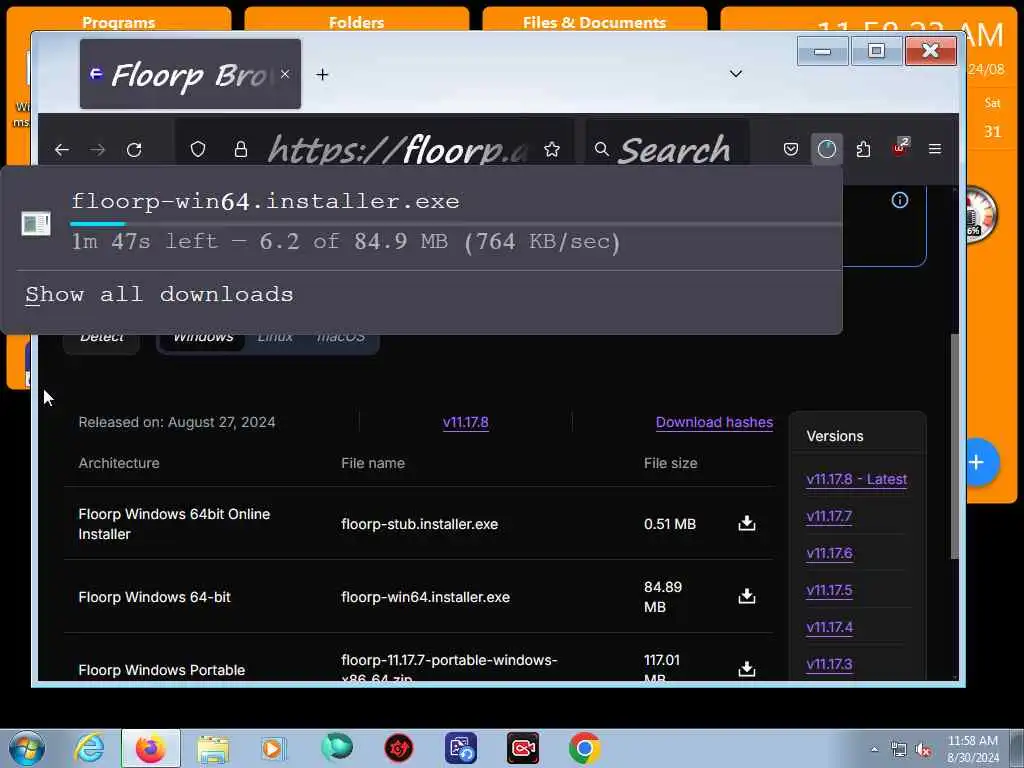Viewport: 1024px width, 768px height.
Task: Click the 84.89 MB file size
Action: pyautogui.click(x=663, y=597)
